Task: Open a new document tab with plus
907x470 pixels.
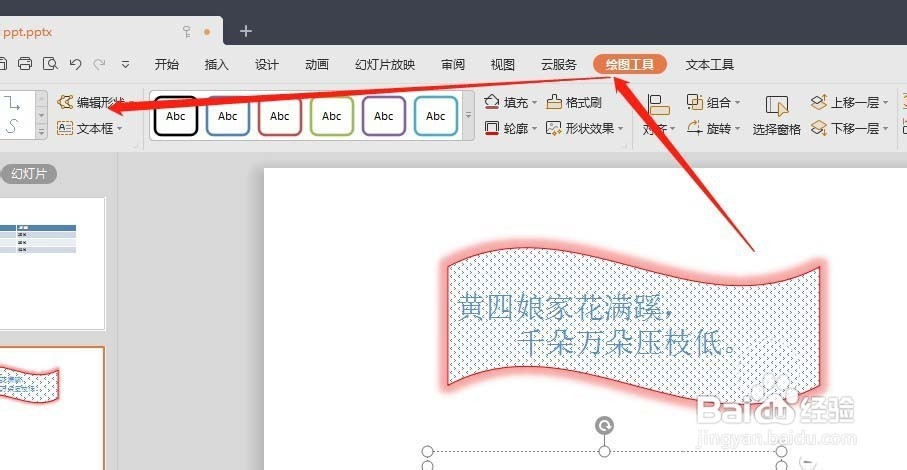Action: click(x=246, y=31)
